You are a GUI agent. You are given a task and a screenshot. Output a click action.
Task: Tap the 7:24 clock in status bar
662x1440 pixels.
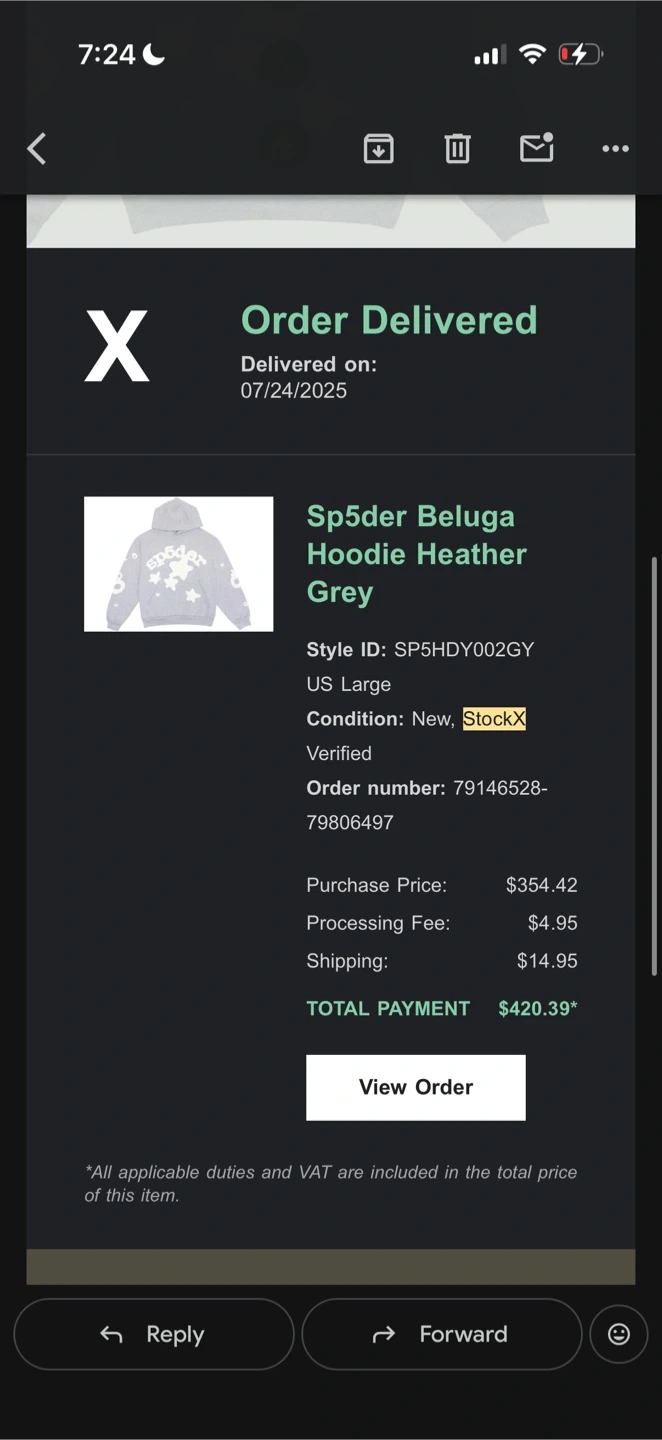click(x=107, y=54)
